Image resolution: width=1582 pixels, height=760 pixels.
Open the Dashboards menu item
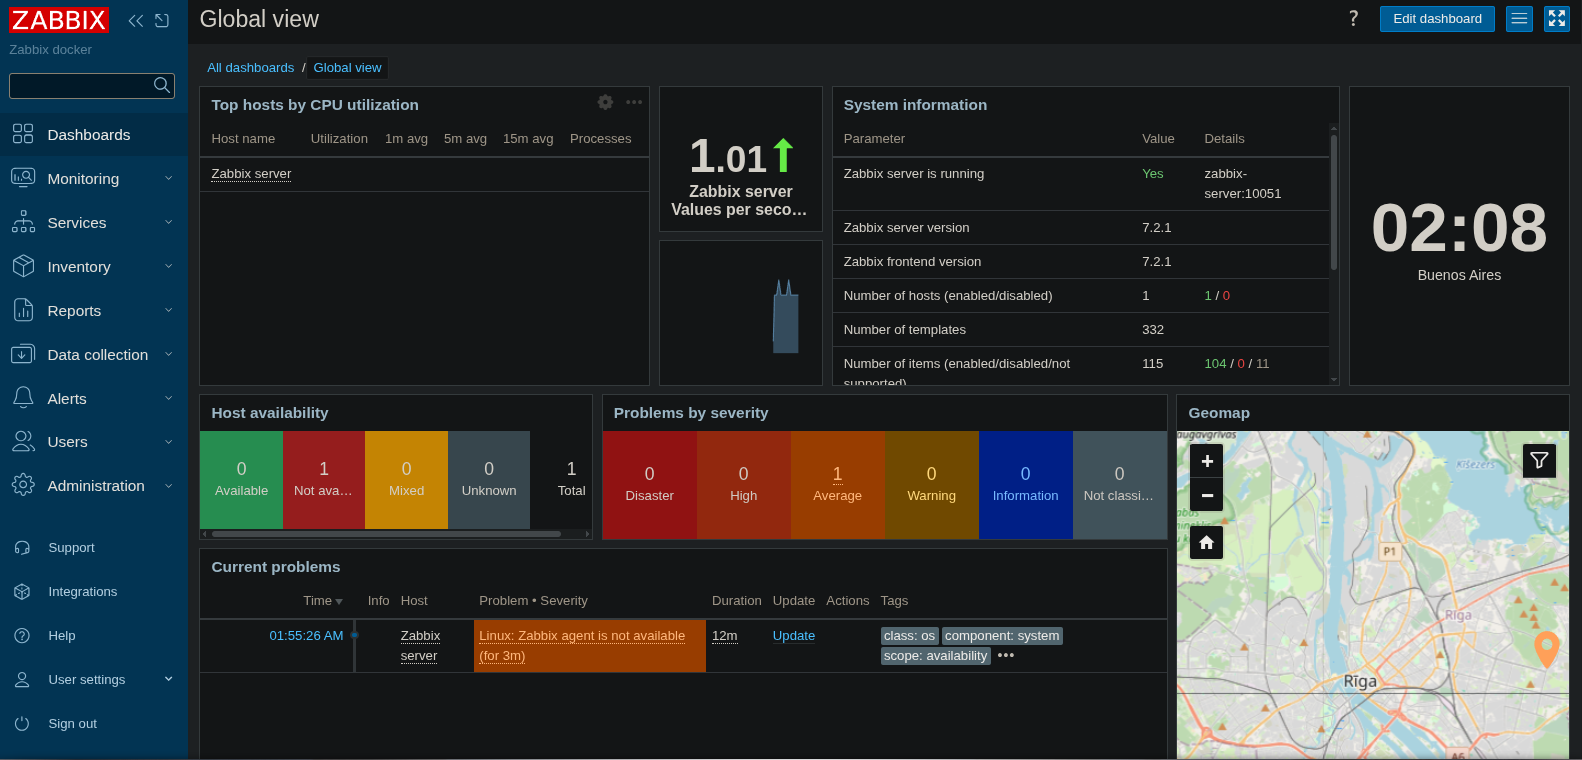pyautogui.click(x=88, y=135)
